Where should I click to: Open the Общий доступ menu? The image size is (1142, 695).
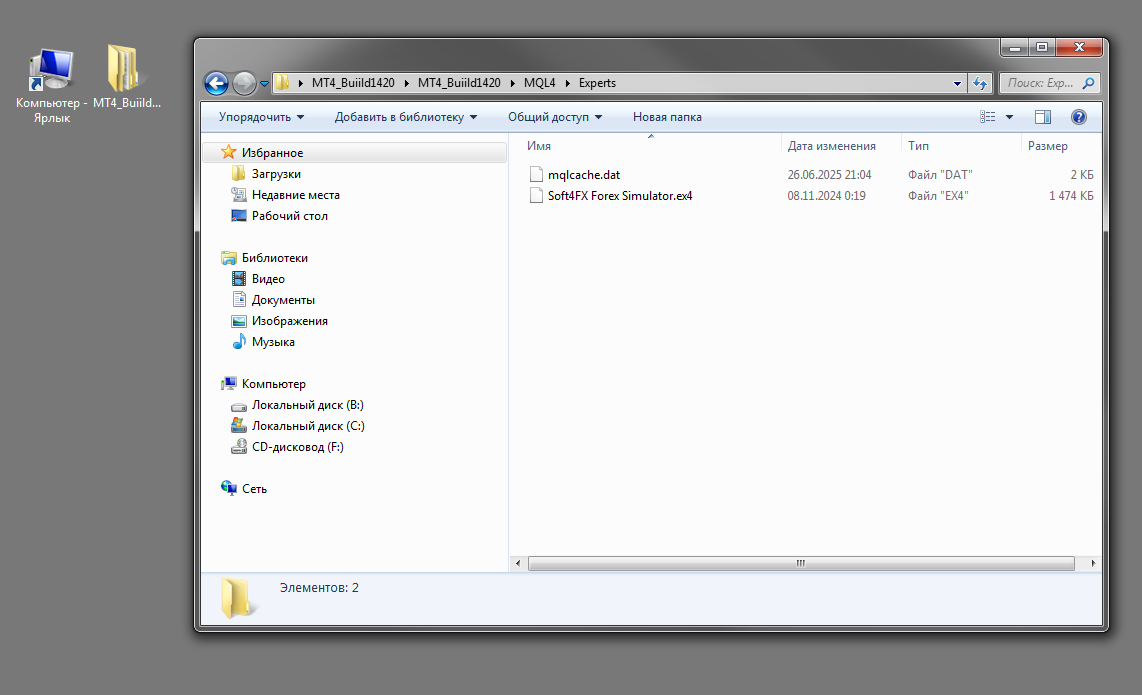point(555,117)
